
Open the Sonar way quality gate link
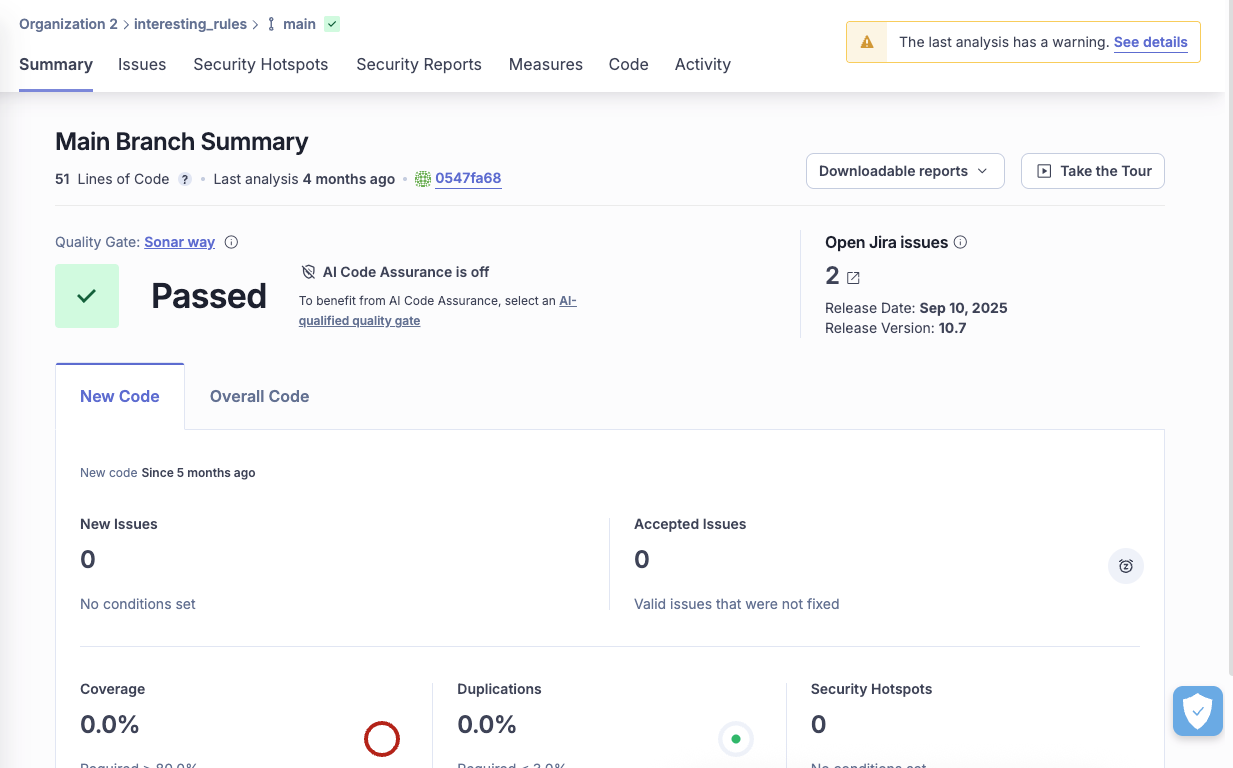click(x=180, y=242)
